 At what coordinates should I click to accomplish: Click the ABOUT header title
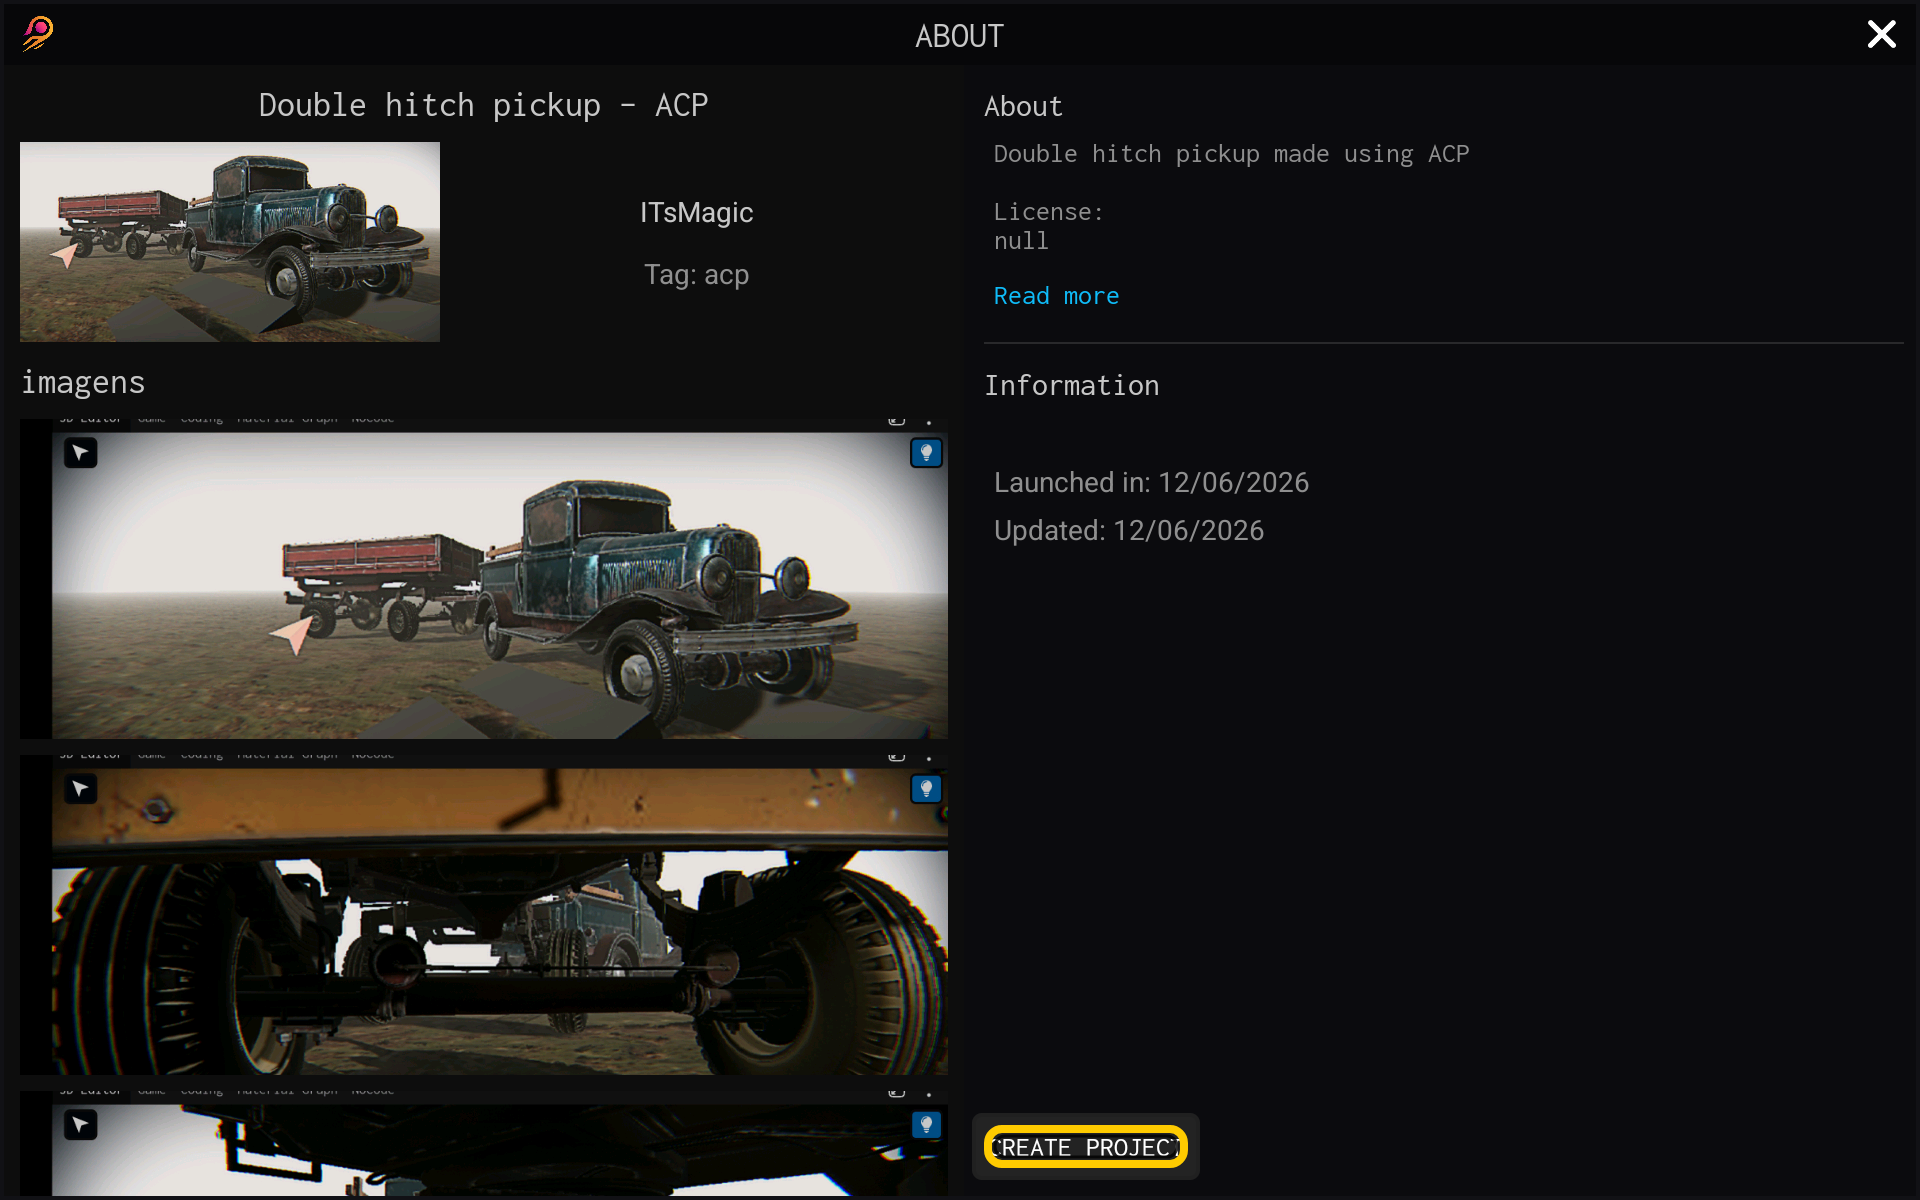[959, 36]
